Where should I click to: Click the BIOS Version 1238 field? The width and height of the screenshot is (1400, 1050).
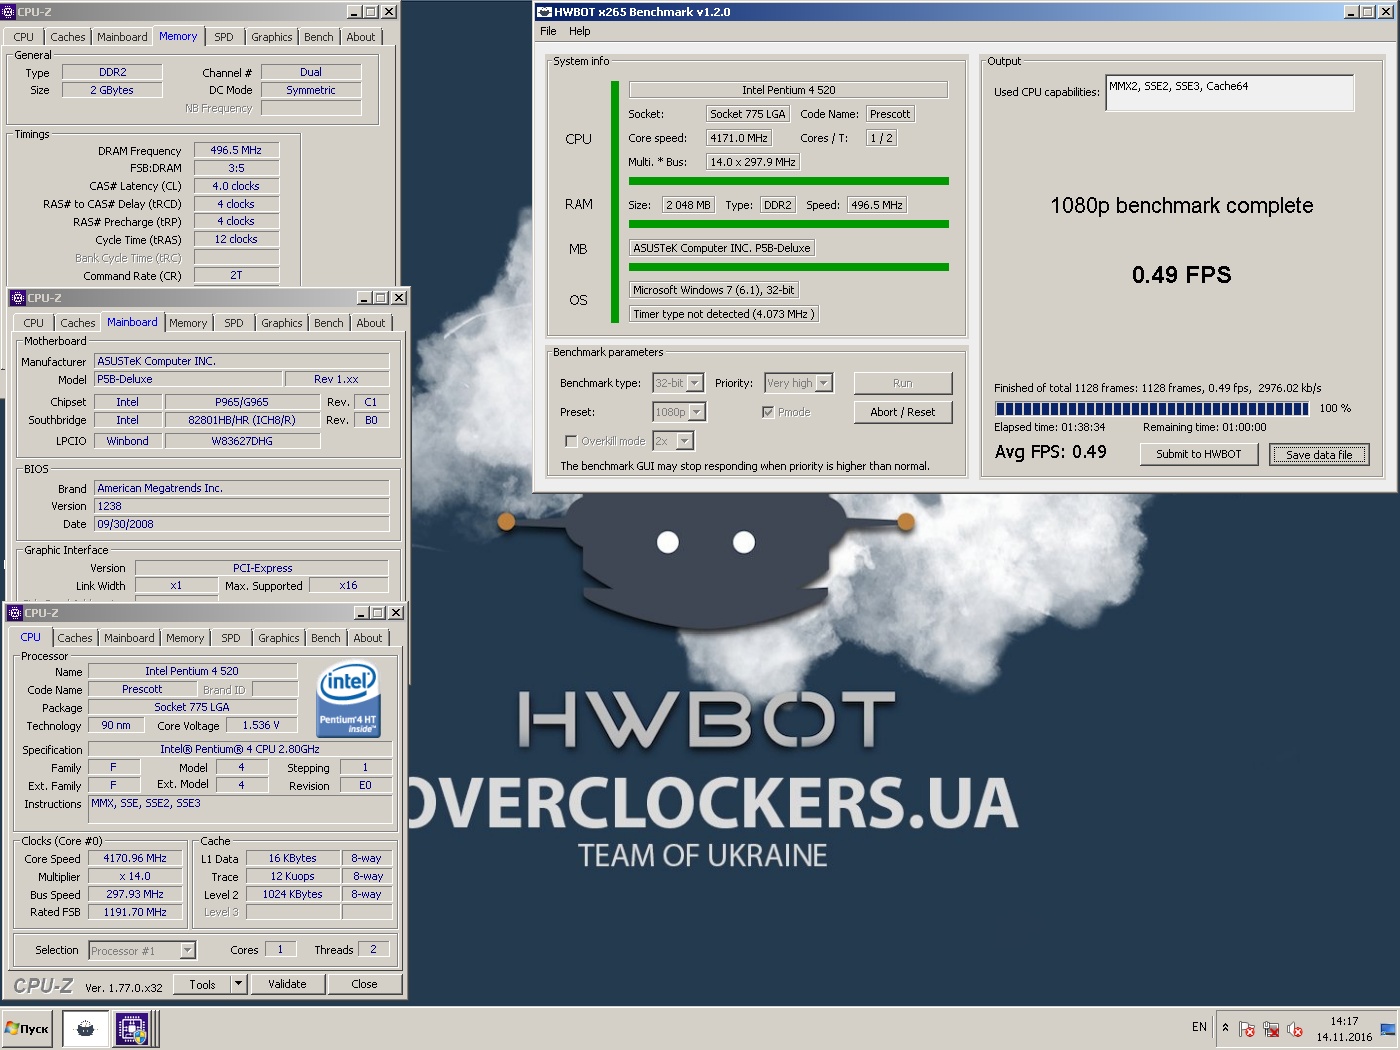(242, 506)
